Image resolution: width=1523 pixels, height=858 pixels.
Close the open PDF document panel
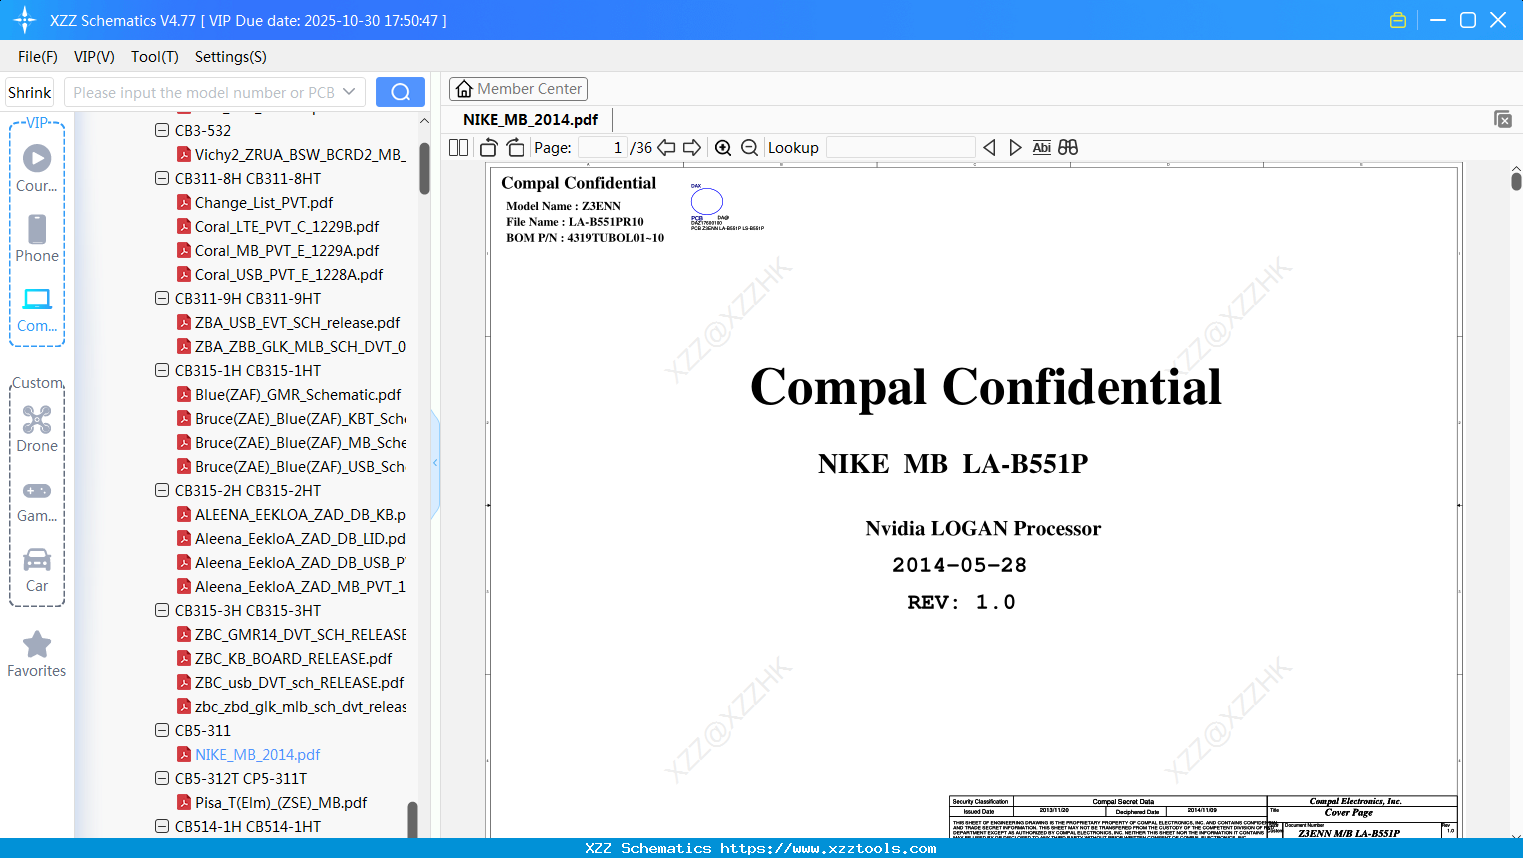(x=1503, y=119)
